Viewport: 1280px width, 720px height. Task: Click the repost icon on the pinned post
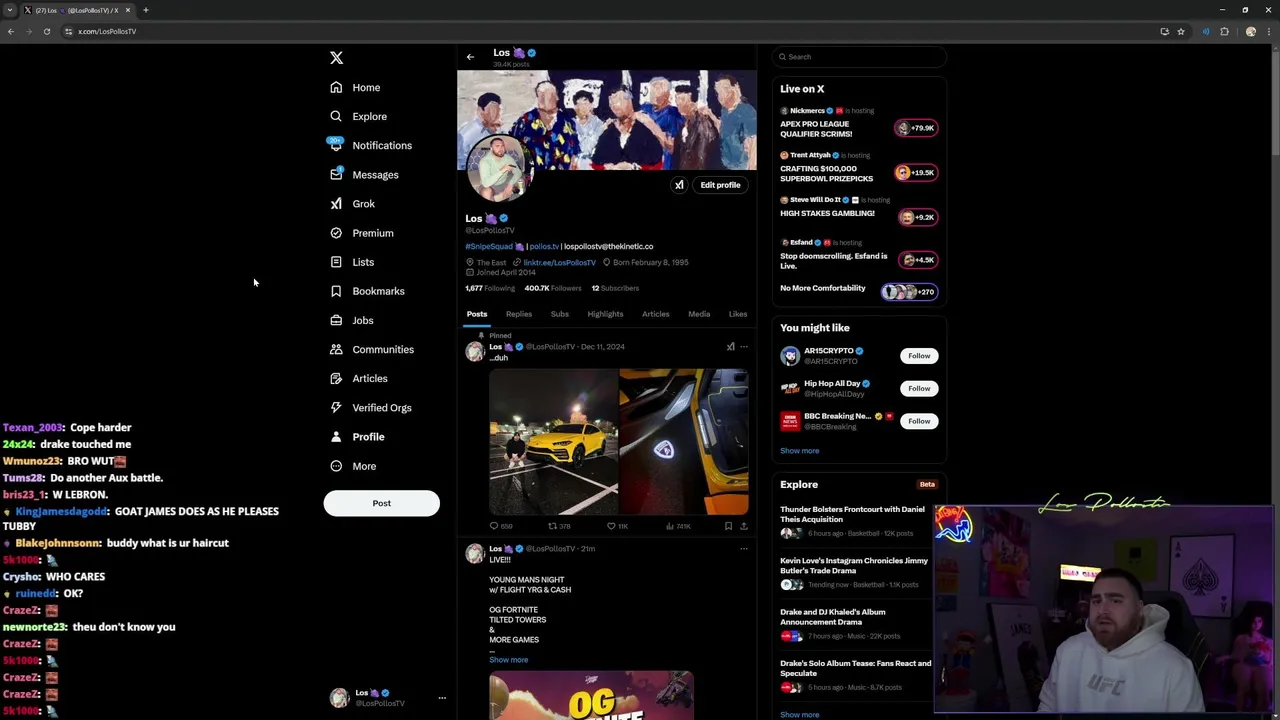pos(552,526)
